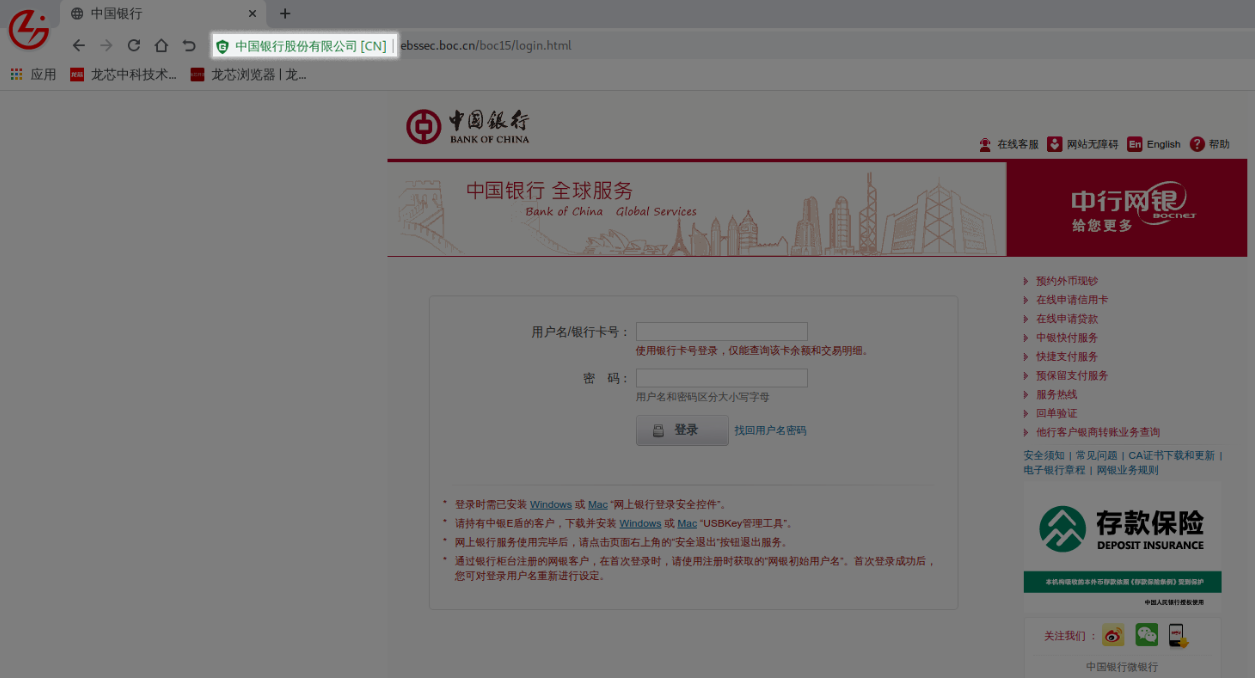Download Mac USBKey management tool

[x=687, y=524]
